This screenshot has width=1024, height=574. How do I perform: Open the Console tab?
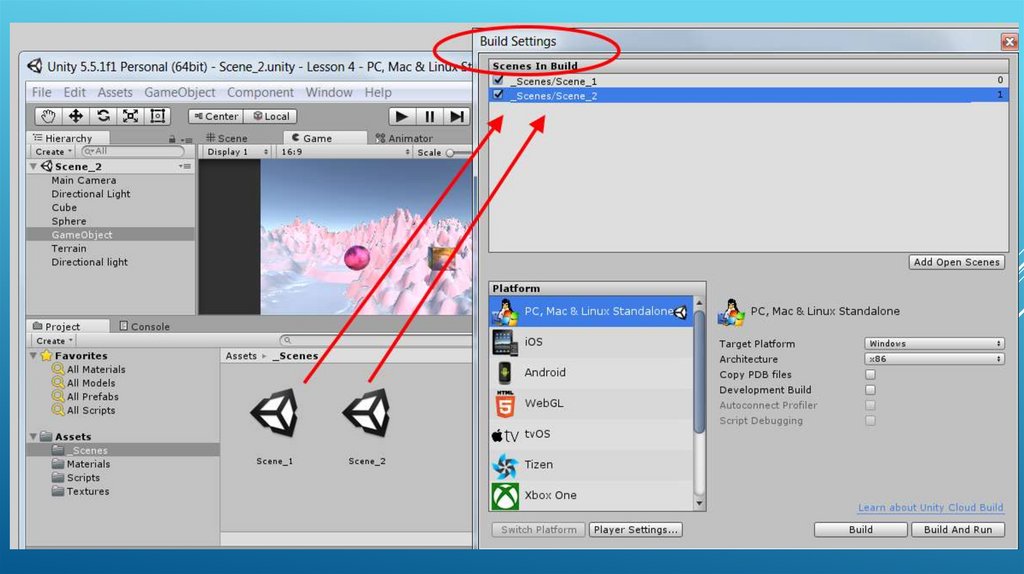click(144, 326)
